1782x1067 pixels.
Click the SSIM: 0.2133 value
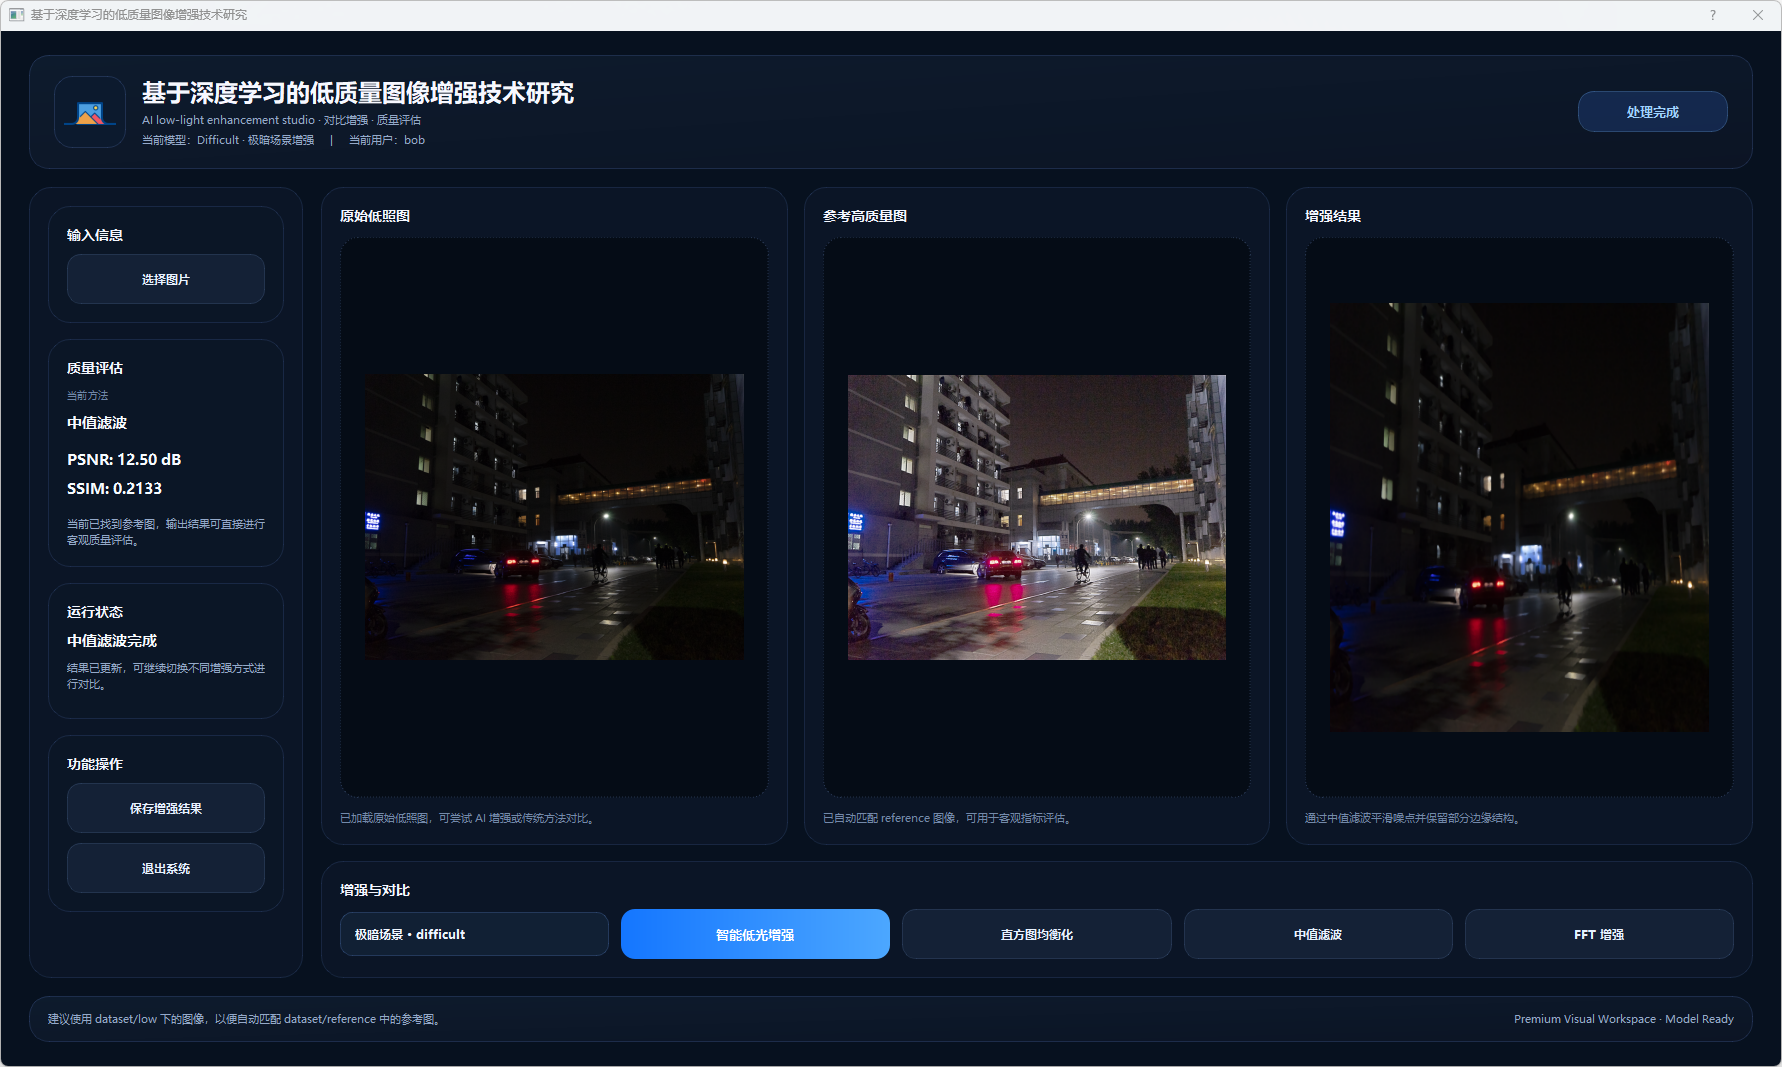pyautogui.click(x=114, y=489)
